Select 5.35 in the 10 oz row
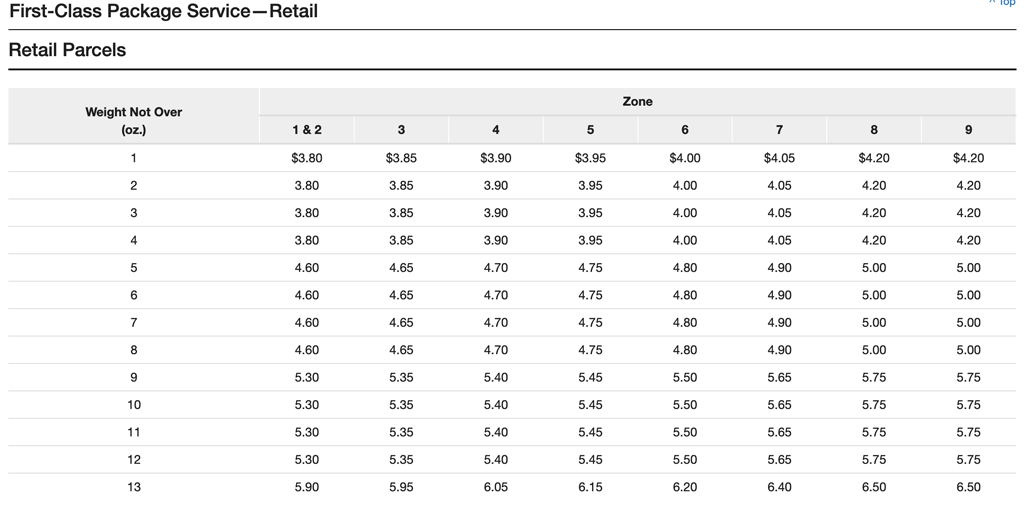This screenshot has height=520, width=1024. pos(401,405)
